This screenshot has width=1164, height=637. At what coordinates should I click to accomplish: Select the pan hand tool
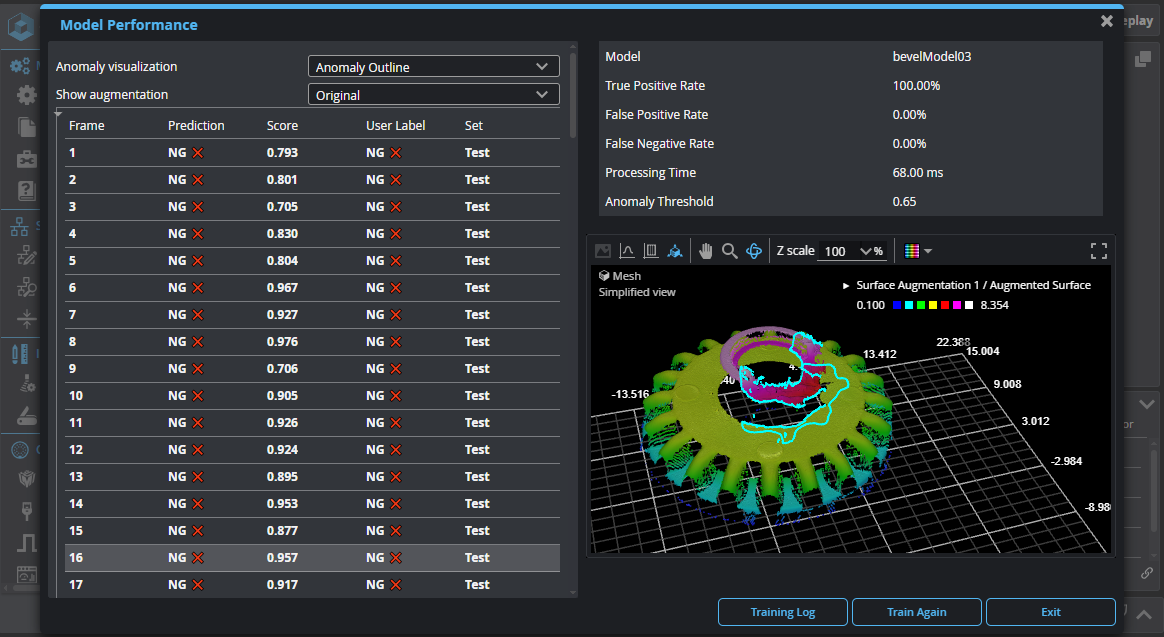tap(705, 251)
